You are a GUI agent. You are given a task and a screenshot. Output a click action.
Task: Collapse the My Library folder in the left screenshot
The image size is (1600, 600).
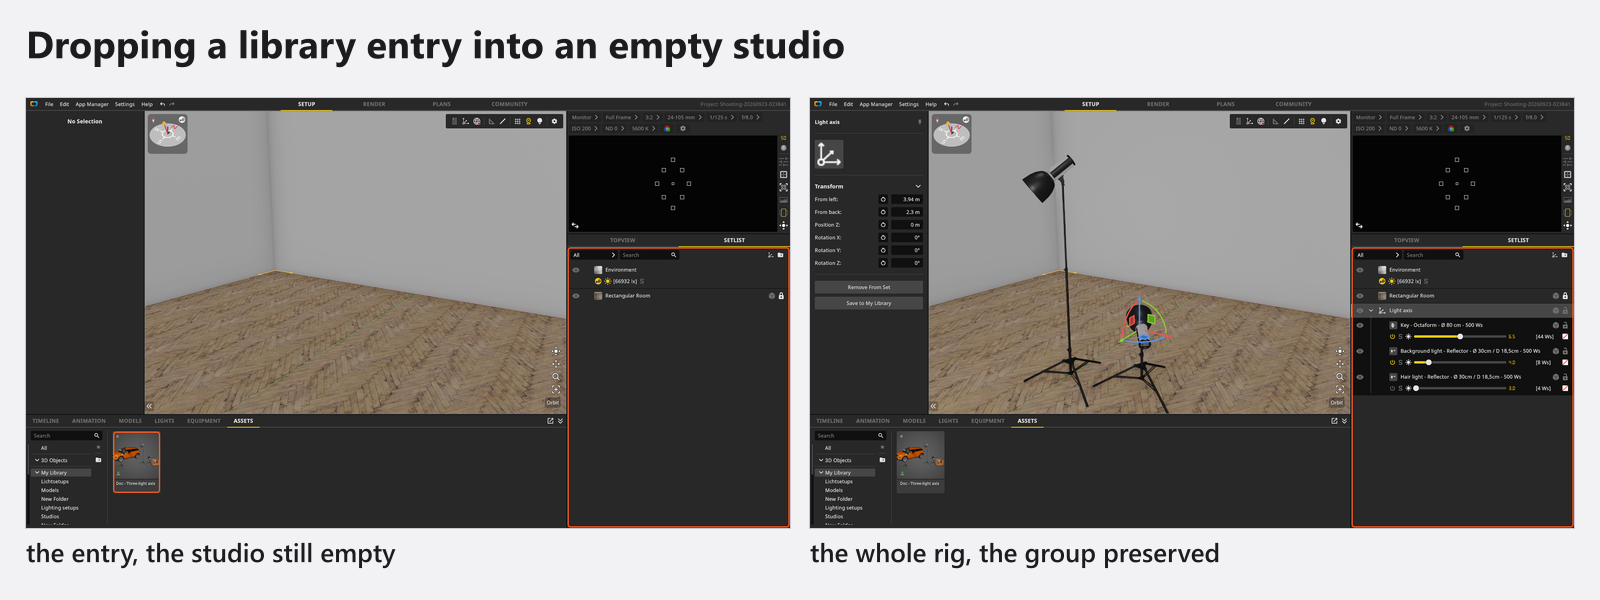37,473
